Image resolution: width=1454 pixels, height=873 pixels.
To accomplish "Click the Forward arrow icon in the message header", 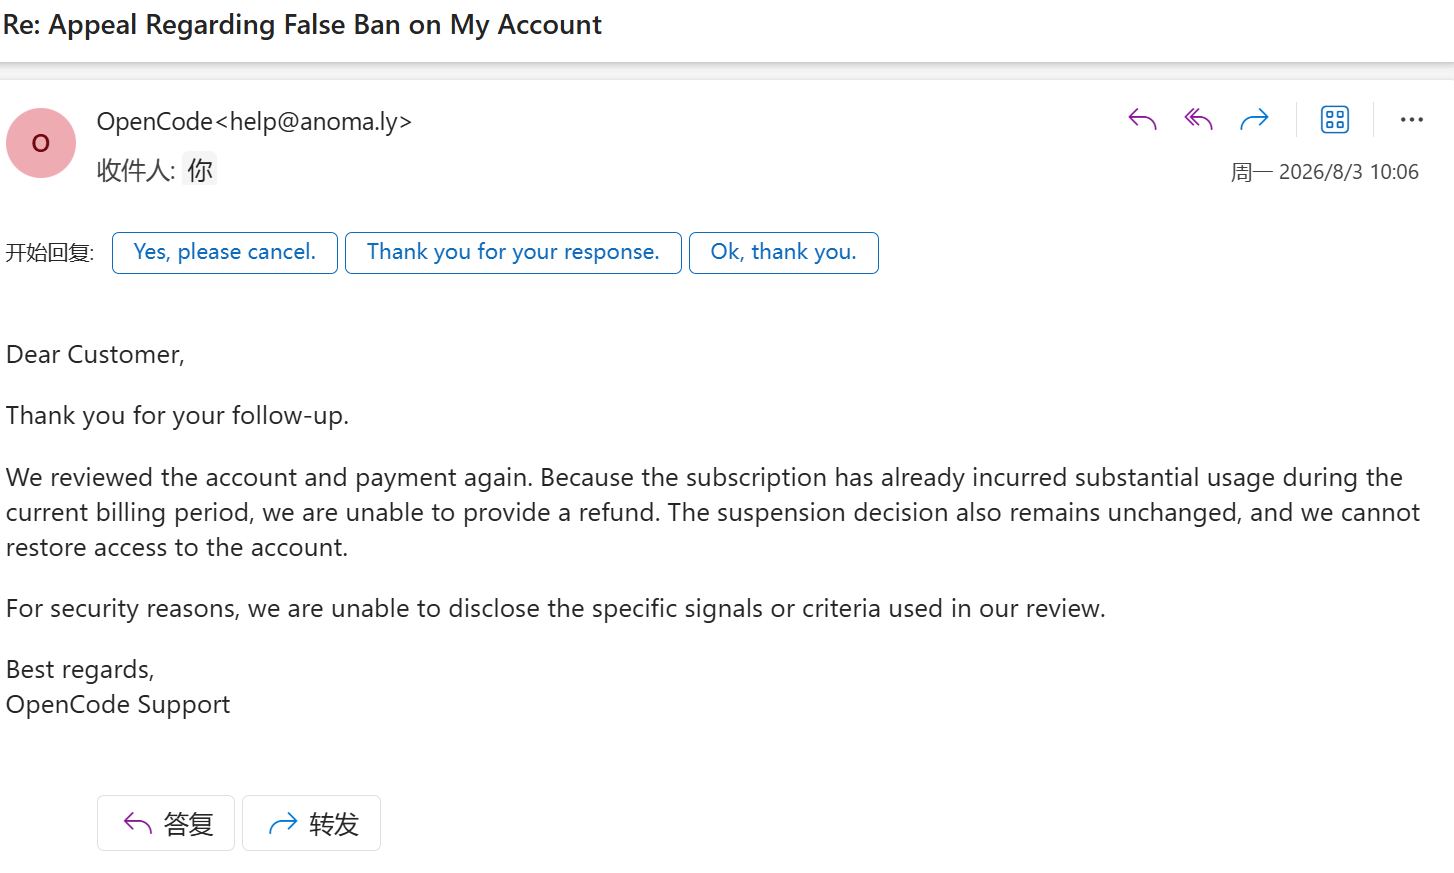I will (x=1254, y=120).
